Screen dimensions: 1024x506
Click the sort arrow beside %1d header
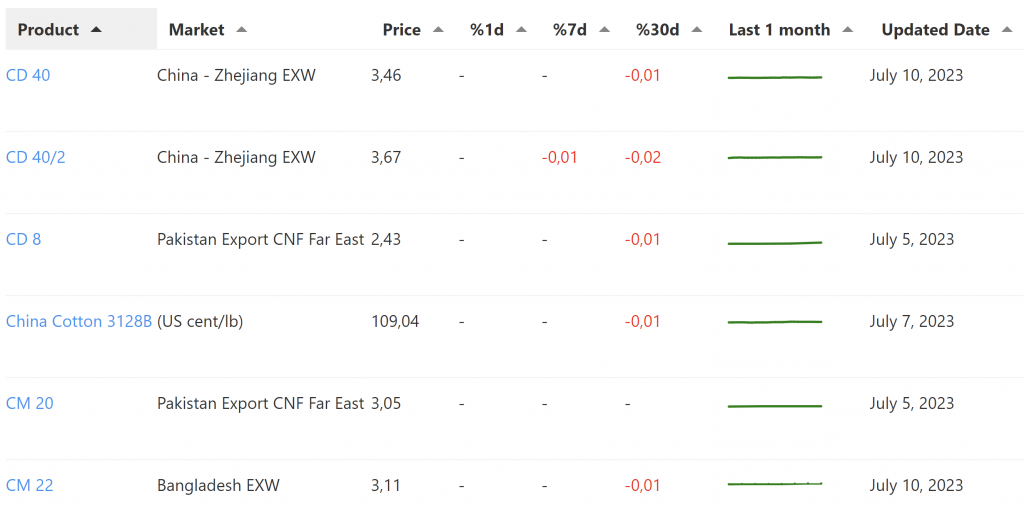coord(521,30)
